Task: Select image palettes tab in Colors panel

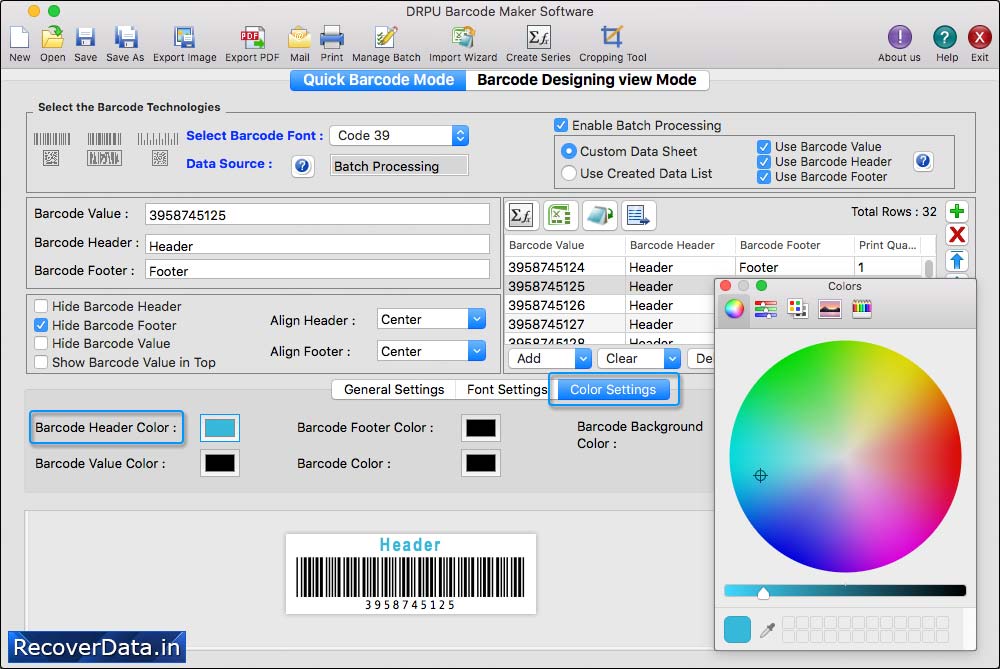Action: (x=830, y=309)
